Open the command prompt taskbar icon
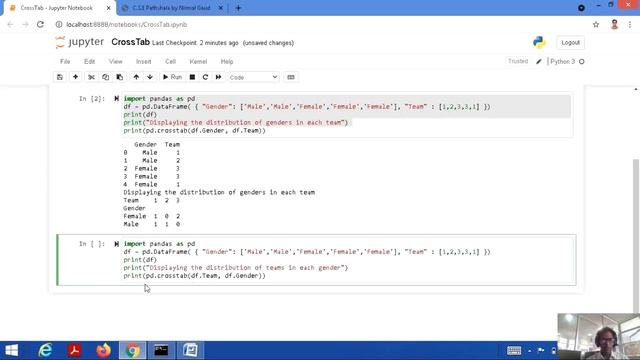The width and height of the screenshot is (640, 360). pos(161,350)
